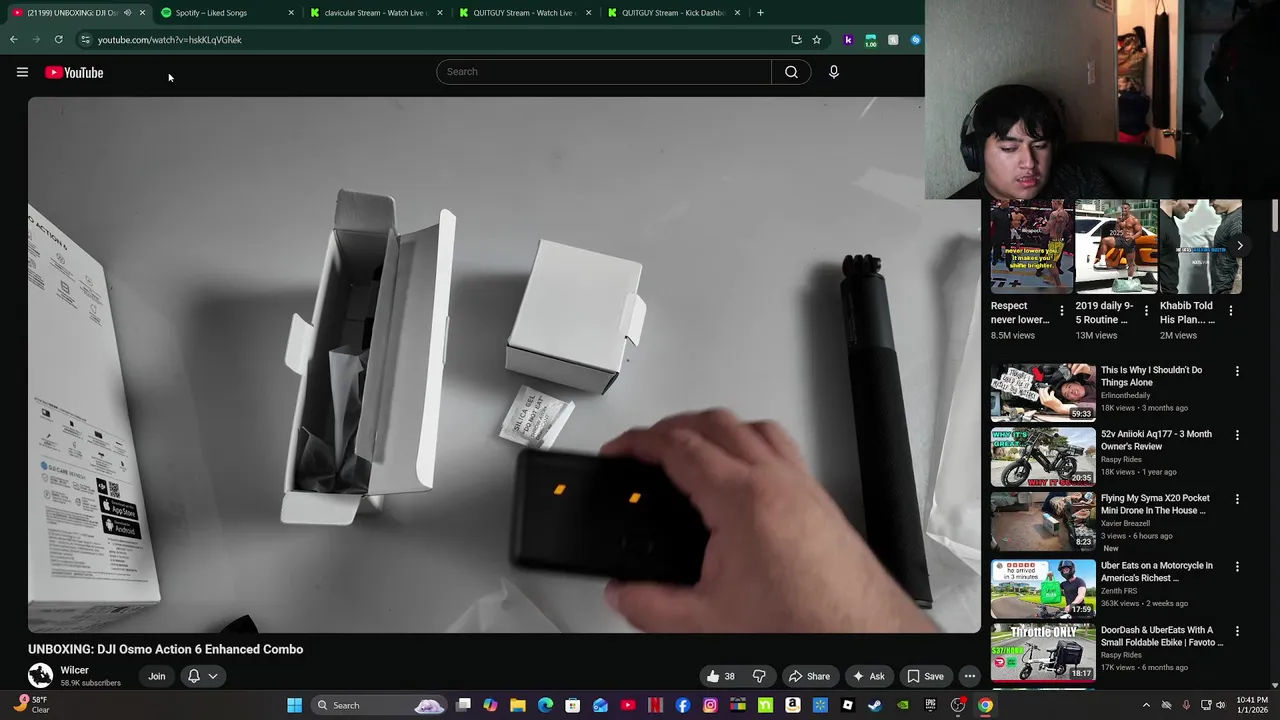Open the Instagram taskbar icon
Screen dimensions: 1280x720
(710, 705)
